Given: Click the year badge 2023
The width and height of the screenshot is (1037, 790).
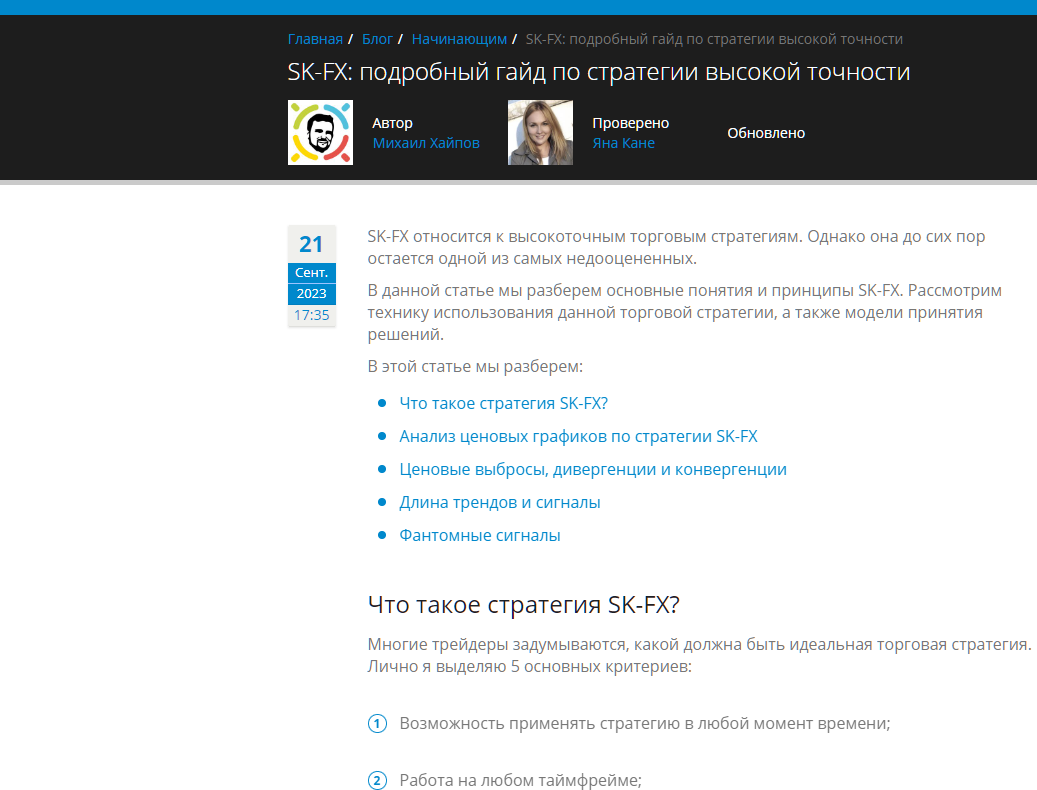Looking at the screenshot, I should (x=311, y=294).
